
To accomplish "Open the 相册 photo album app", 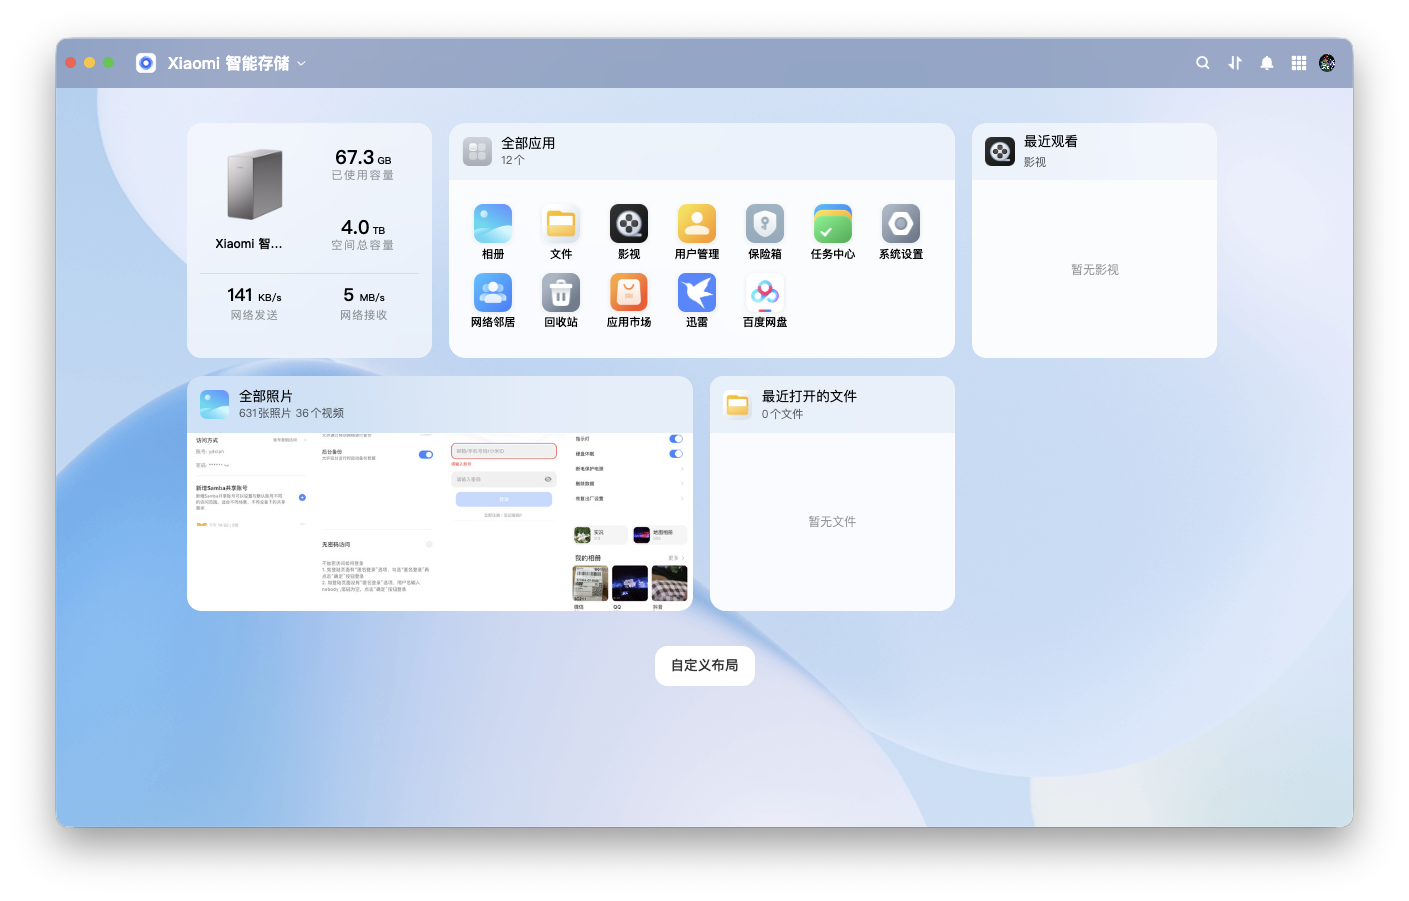I will click(493, 224).
